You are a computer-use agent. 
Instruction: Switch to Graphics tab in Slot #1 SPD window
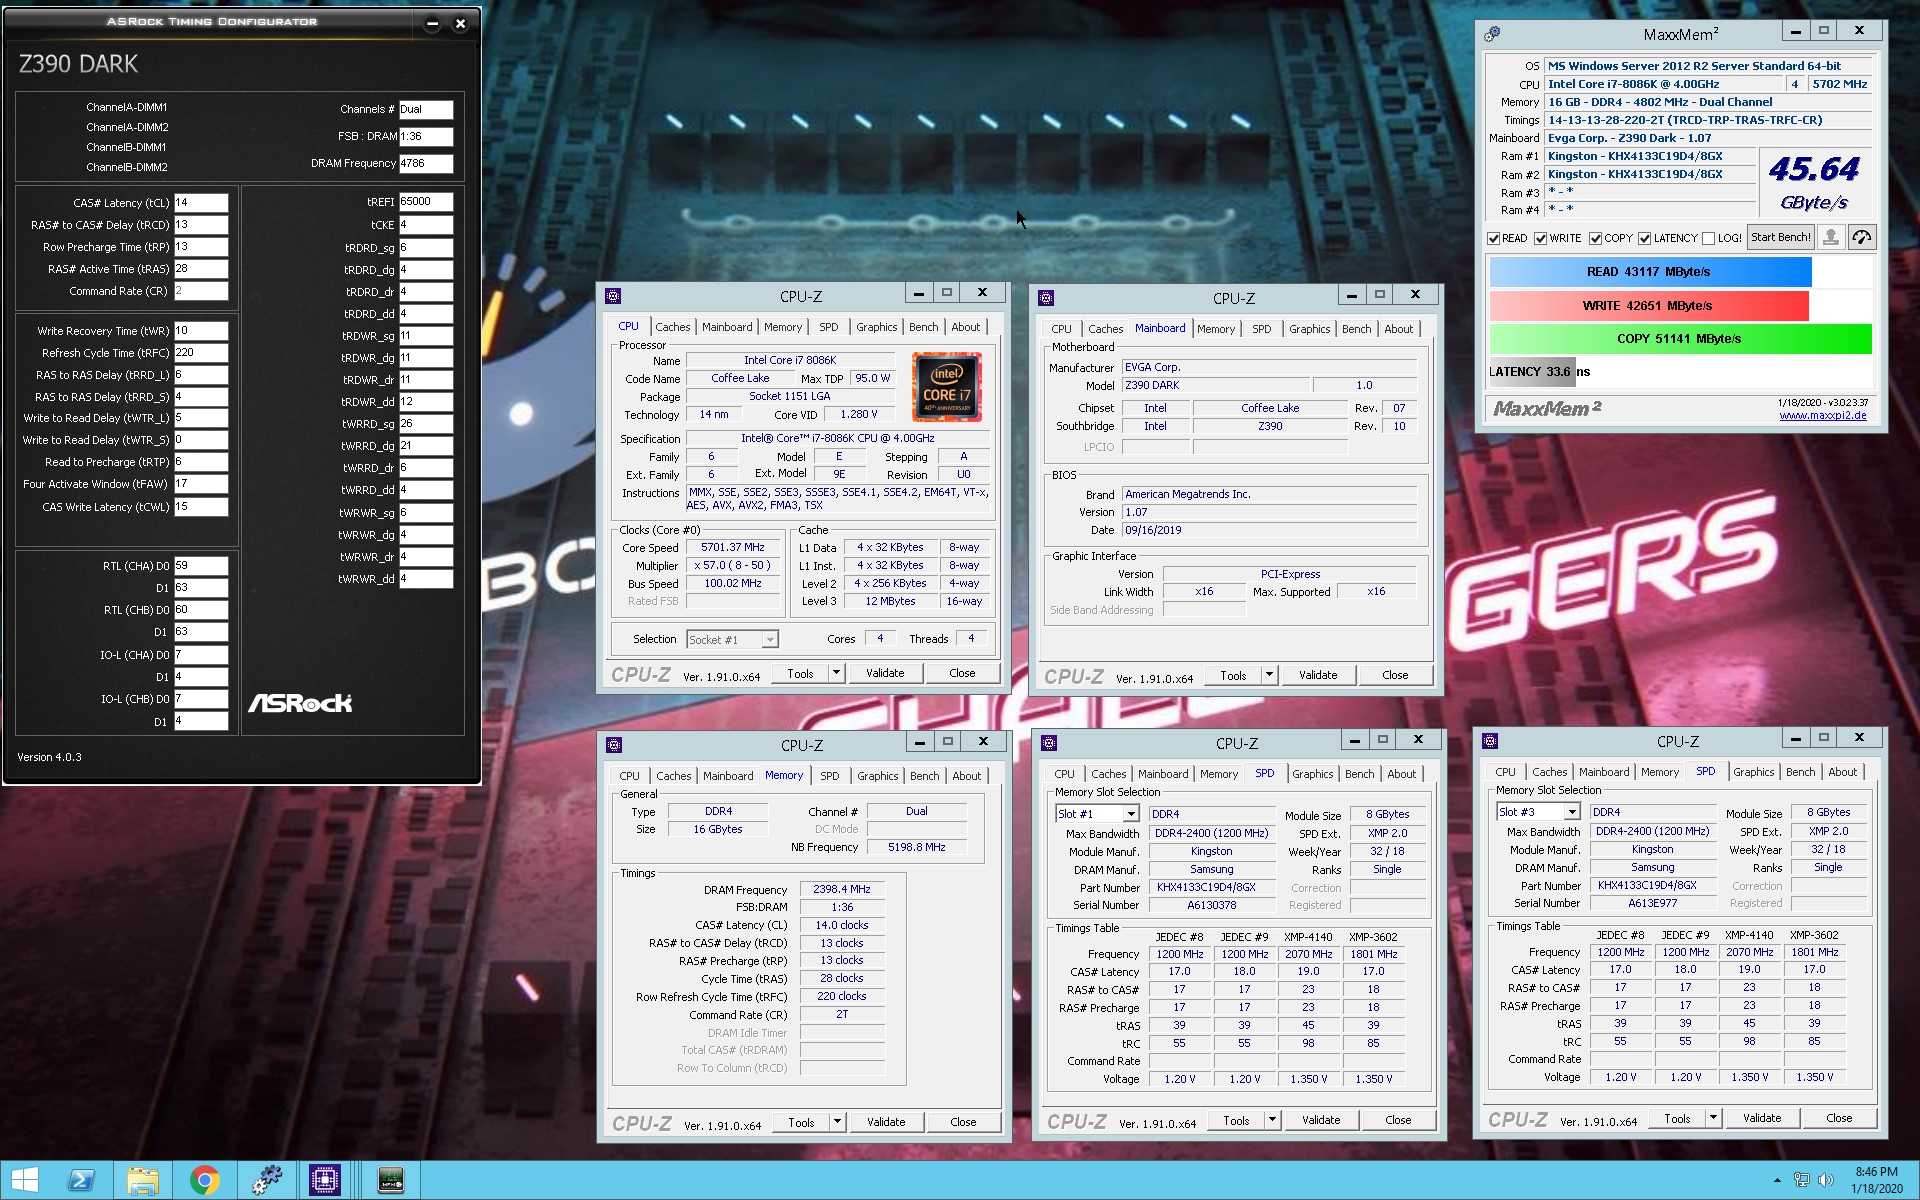click(1313, 774)
